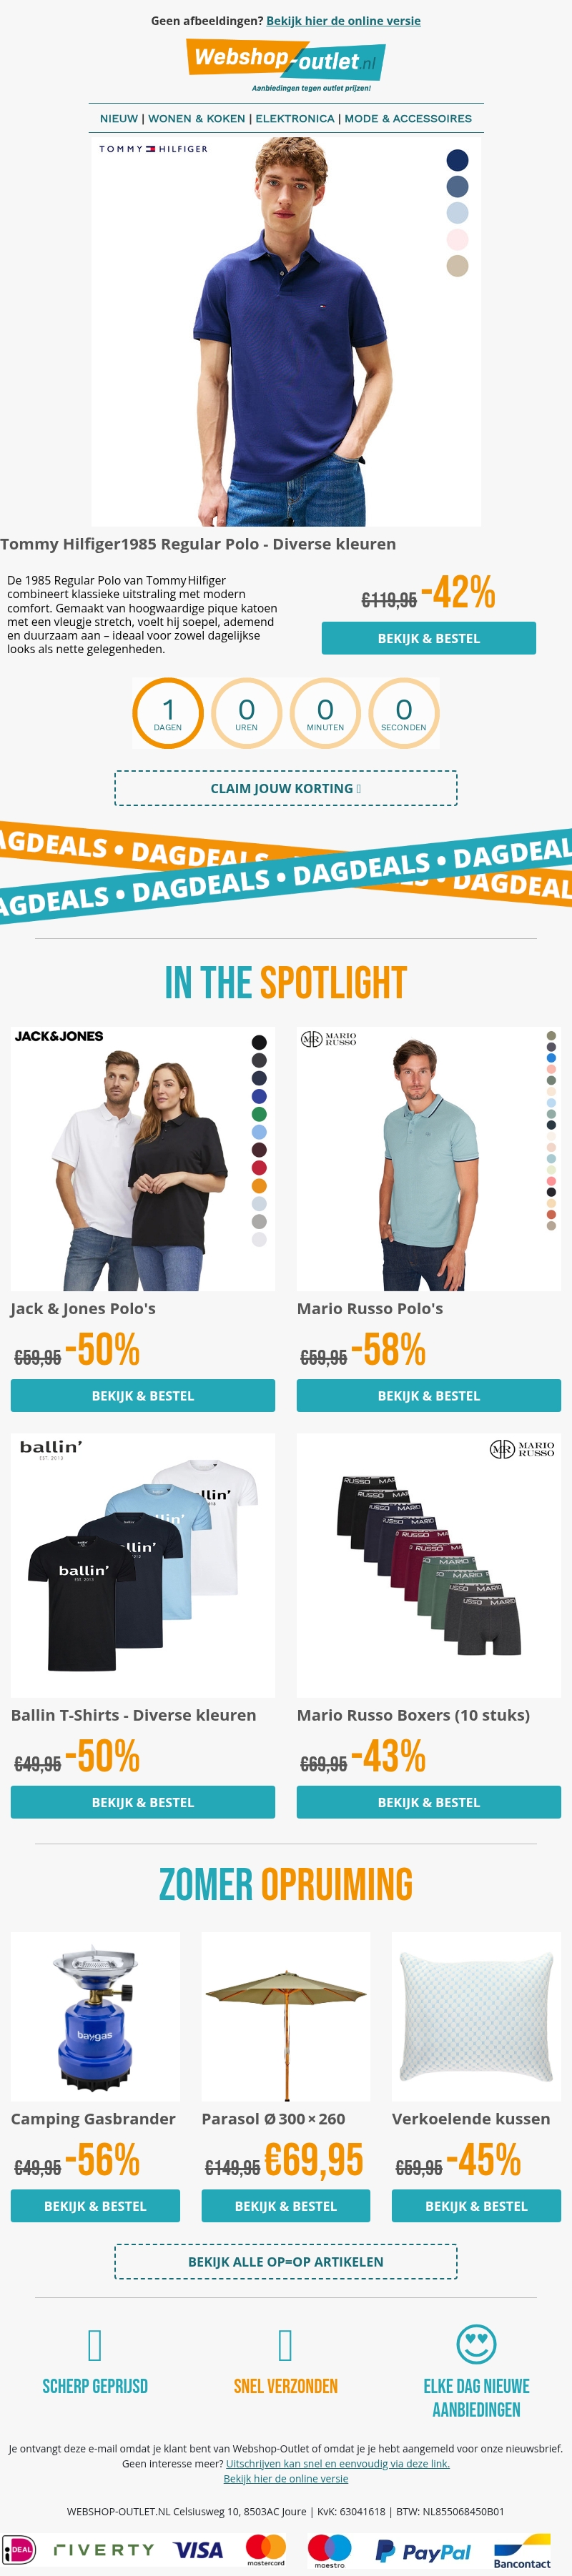572x2576 pixels.
Task: Select the beige color swatch on Tommy polo
Action: point(457,266)
